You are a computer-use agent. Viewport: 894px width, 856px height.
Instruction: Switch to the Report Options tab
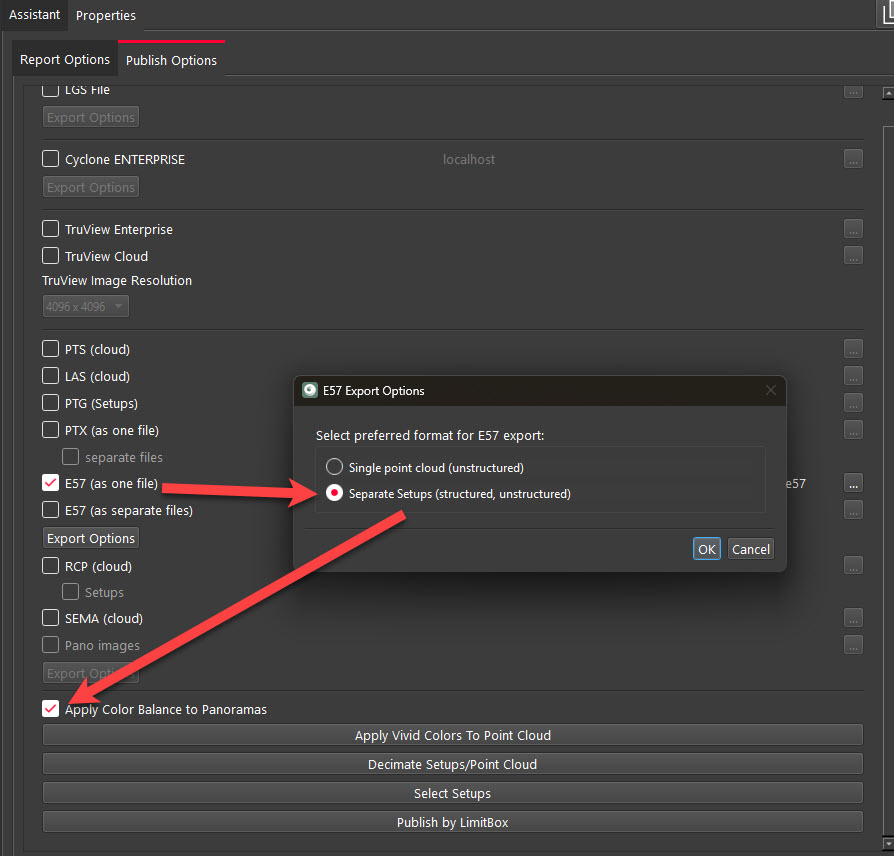(x=63, y=59)
